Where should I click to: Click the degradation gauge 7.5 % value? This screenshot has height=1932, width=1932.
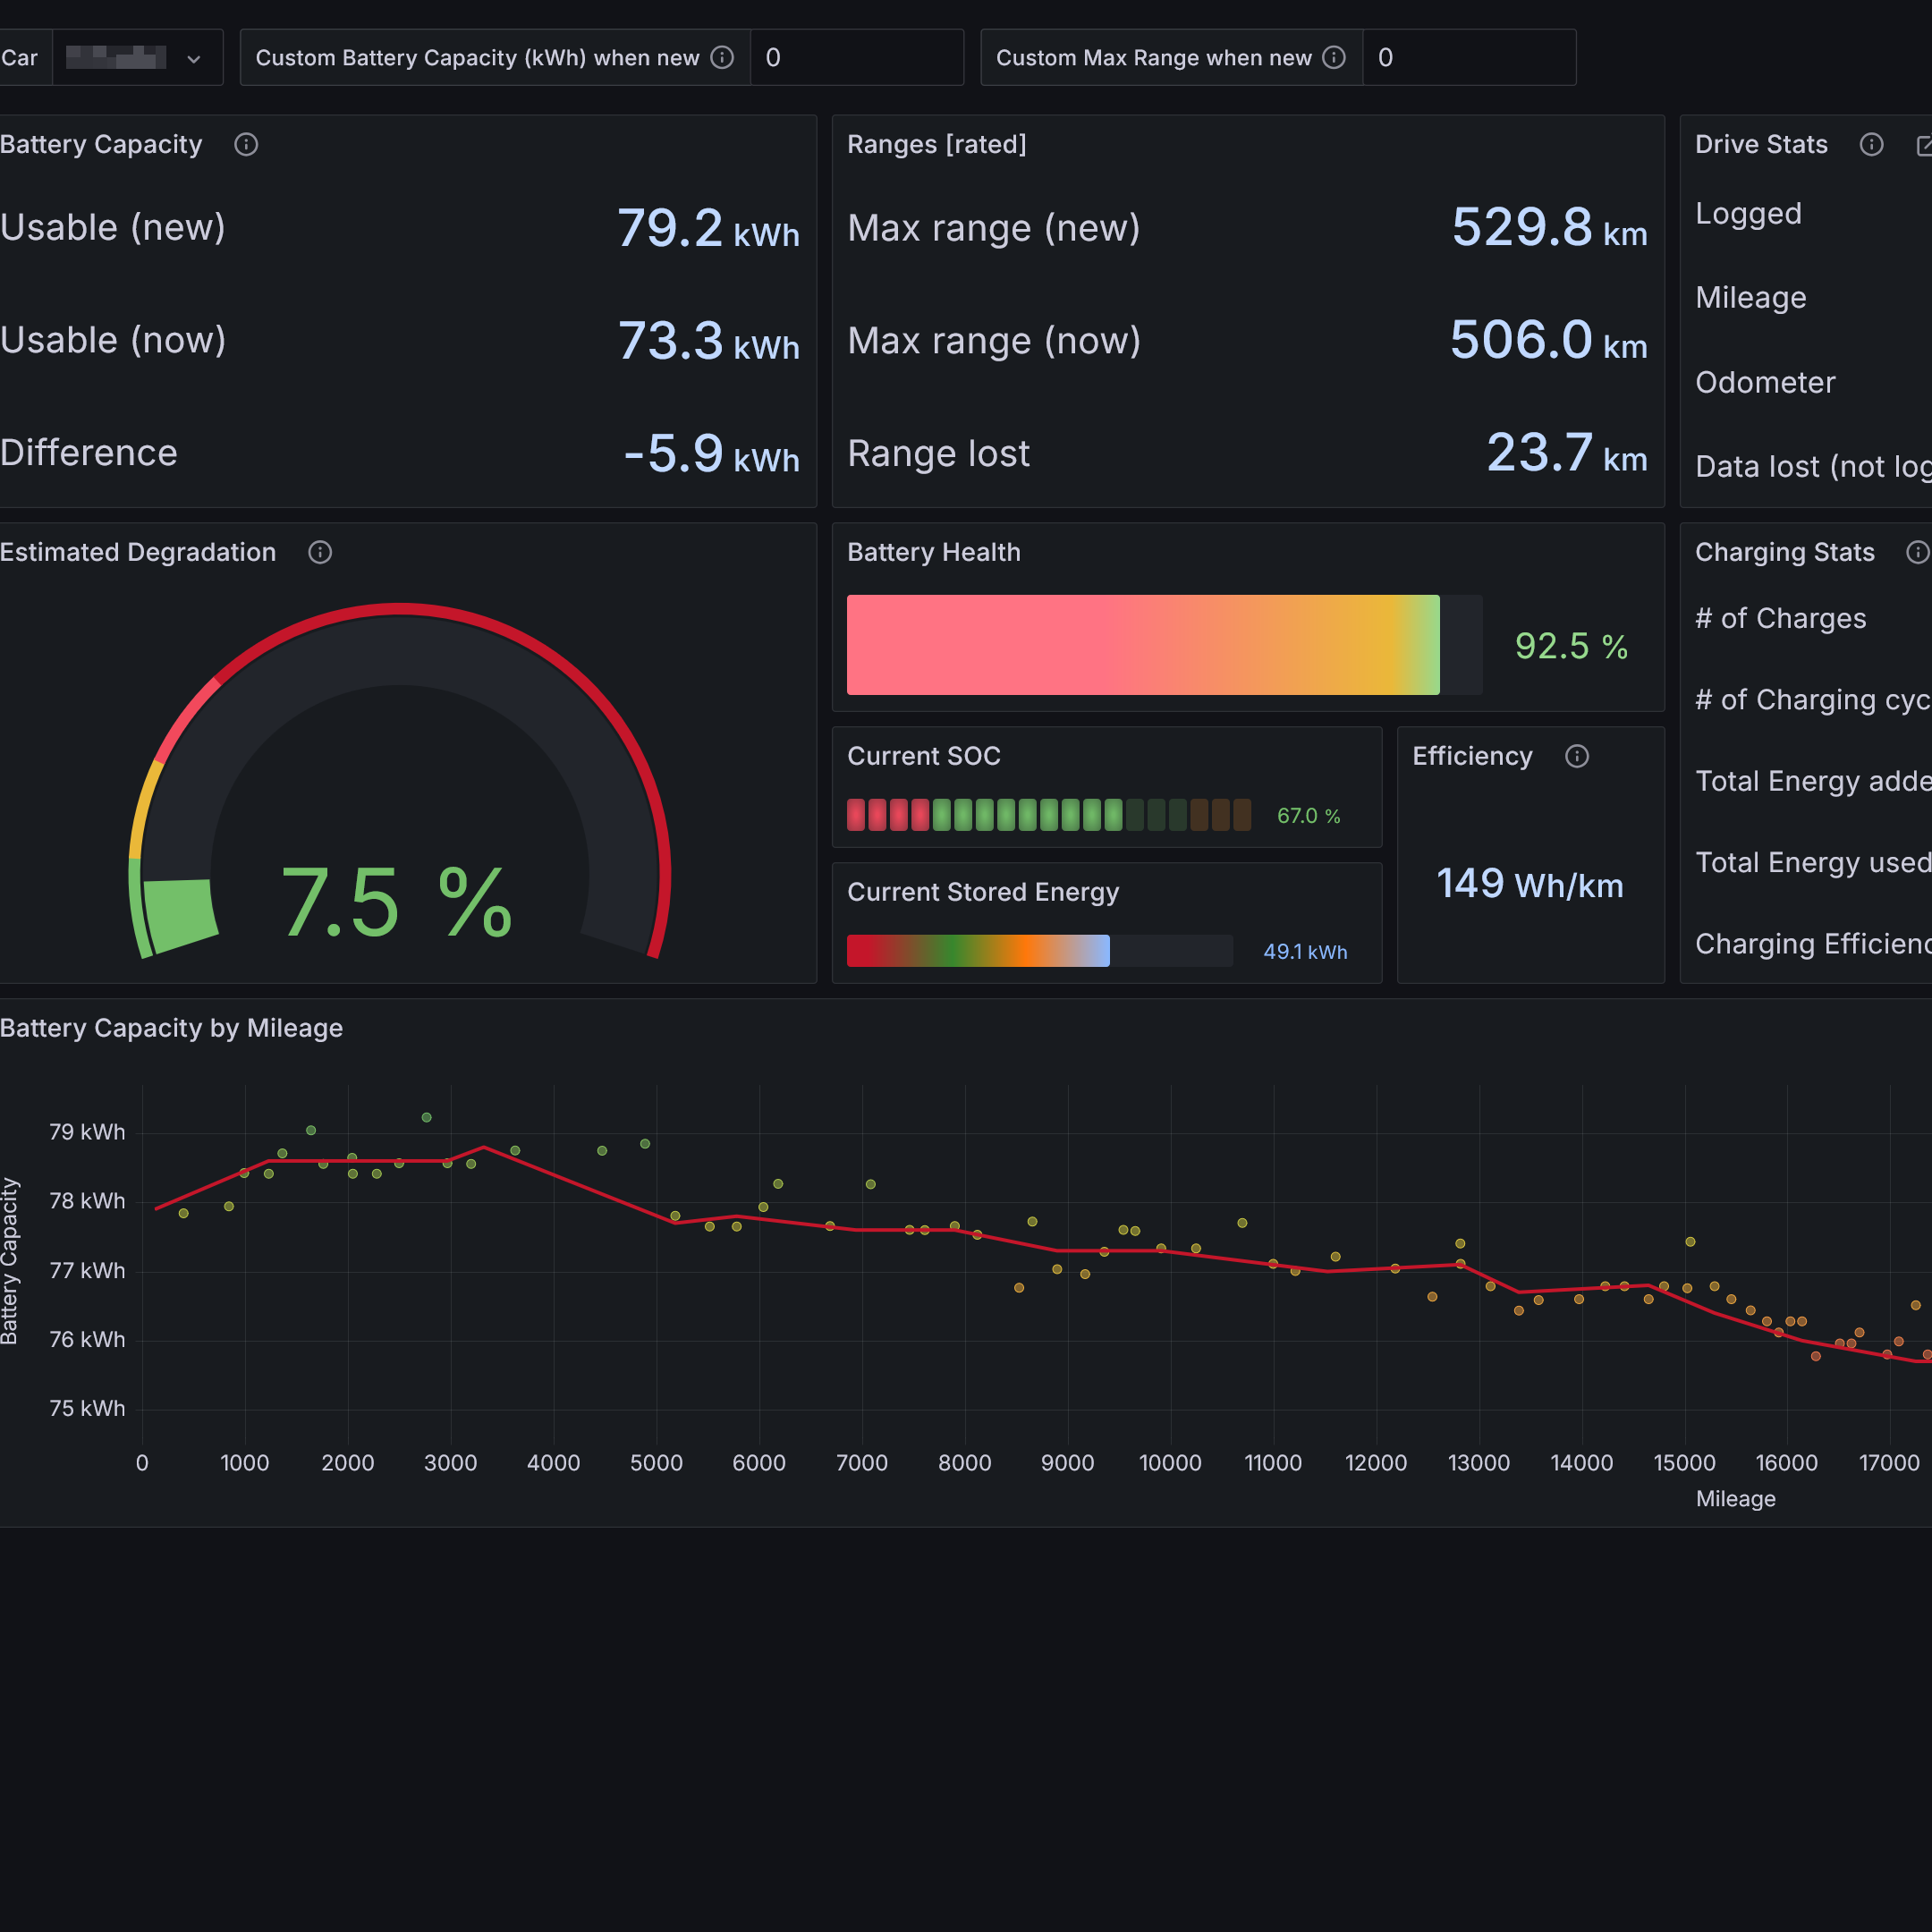397,903
